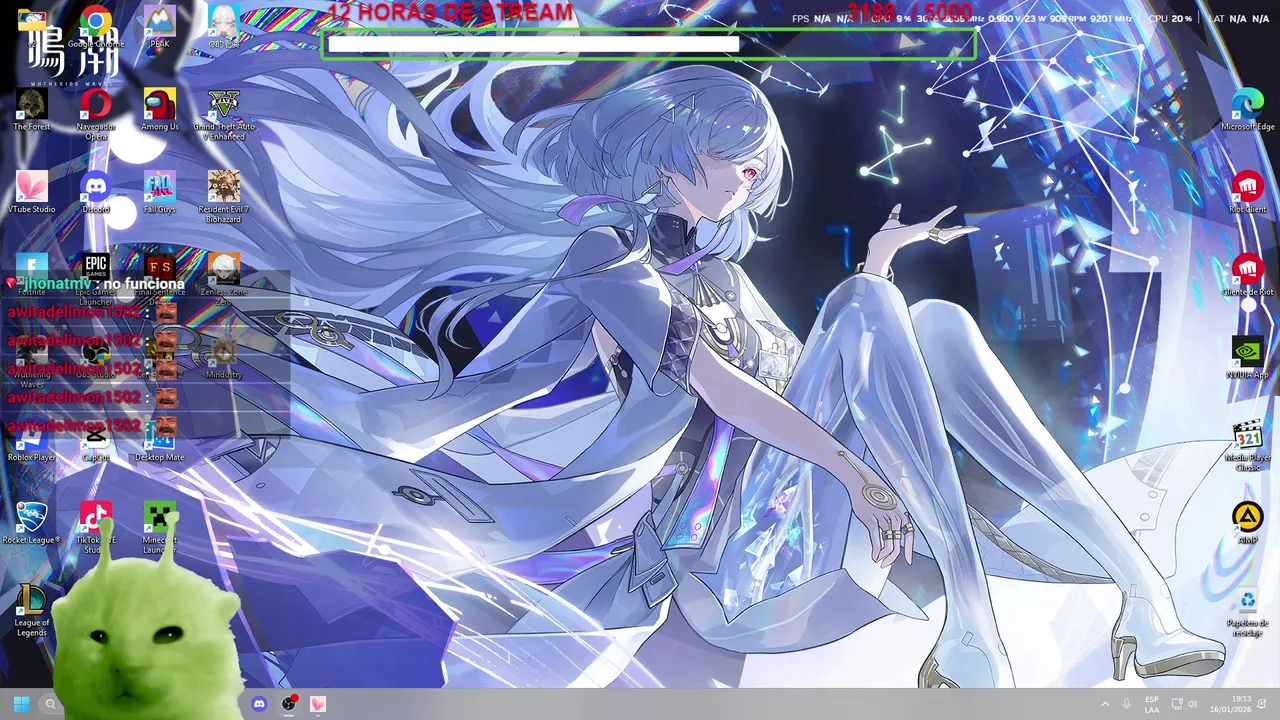Screen dimensions: 1280x720
Task: Switch to OBS Studio in taskbar
Action: pyautogui.click(x=289, y=704)
